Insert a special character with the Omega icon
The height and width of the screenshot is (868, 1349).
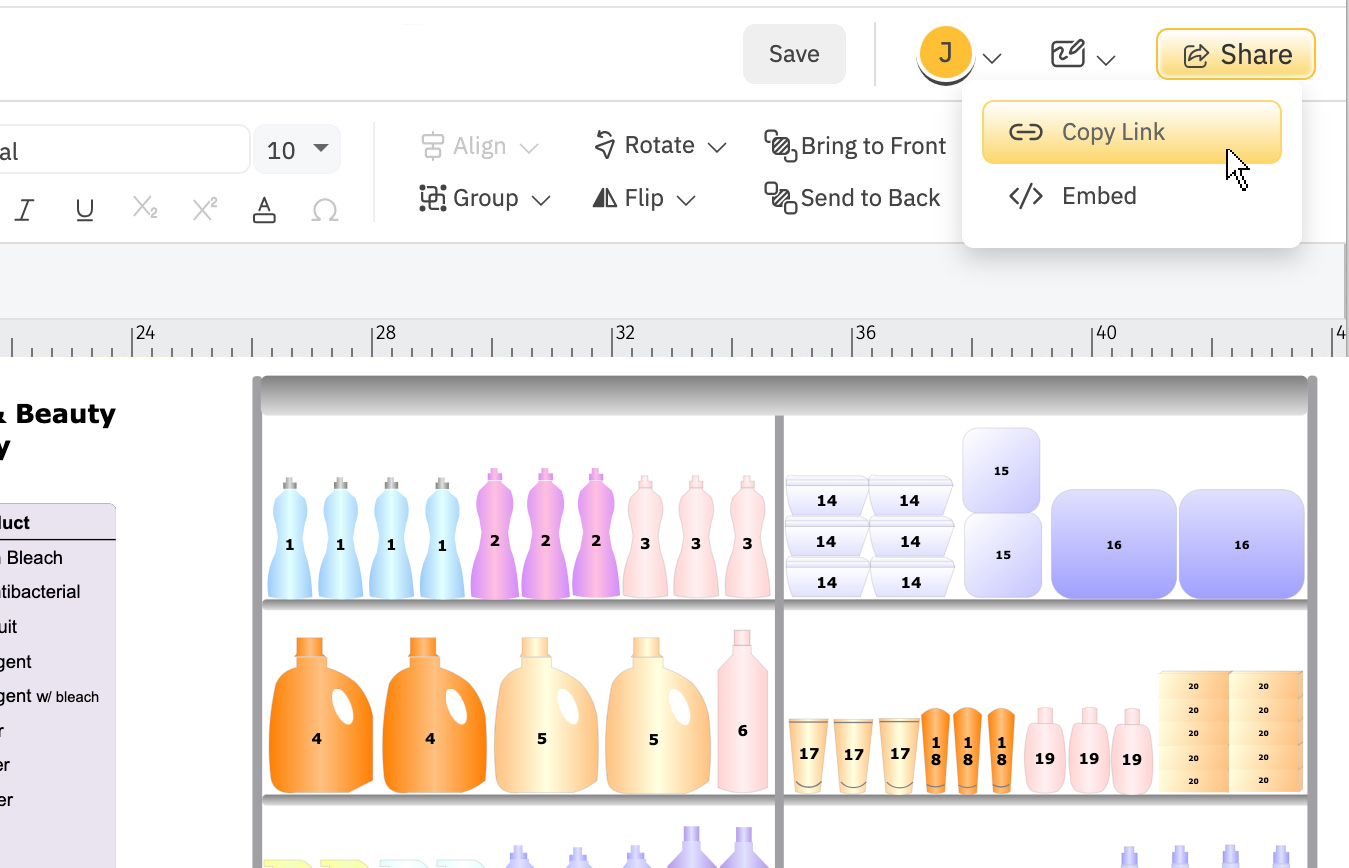(x=324, y=210)
